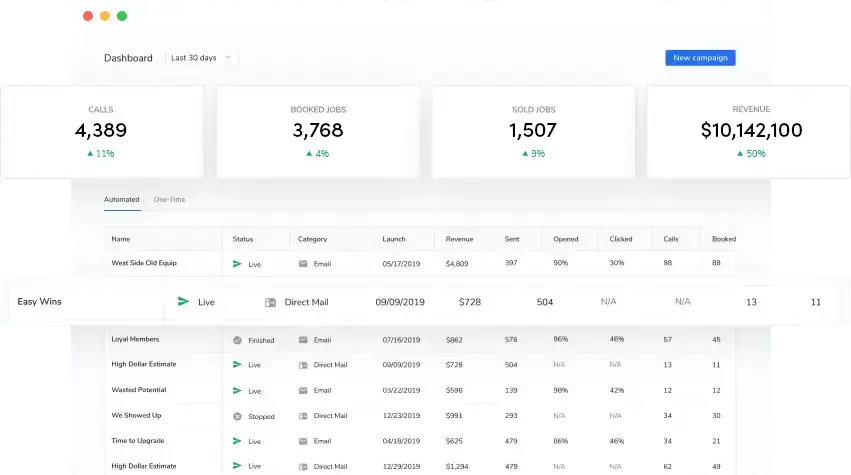
Task: Click the 05/17/2019 launch date
Action: [401, 264]
